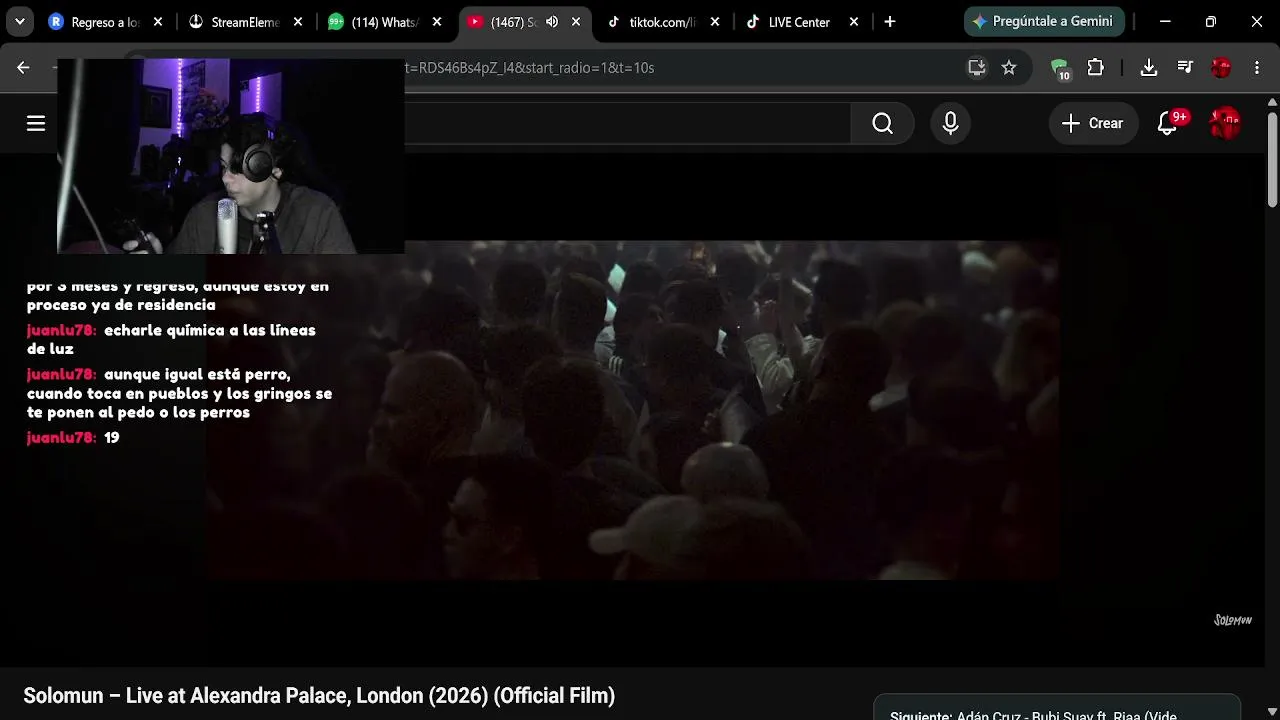Click the vertical scrollbar thumb
Screen dimensions: 1280x720
pyautogui.click(x=1272, y=159)
